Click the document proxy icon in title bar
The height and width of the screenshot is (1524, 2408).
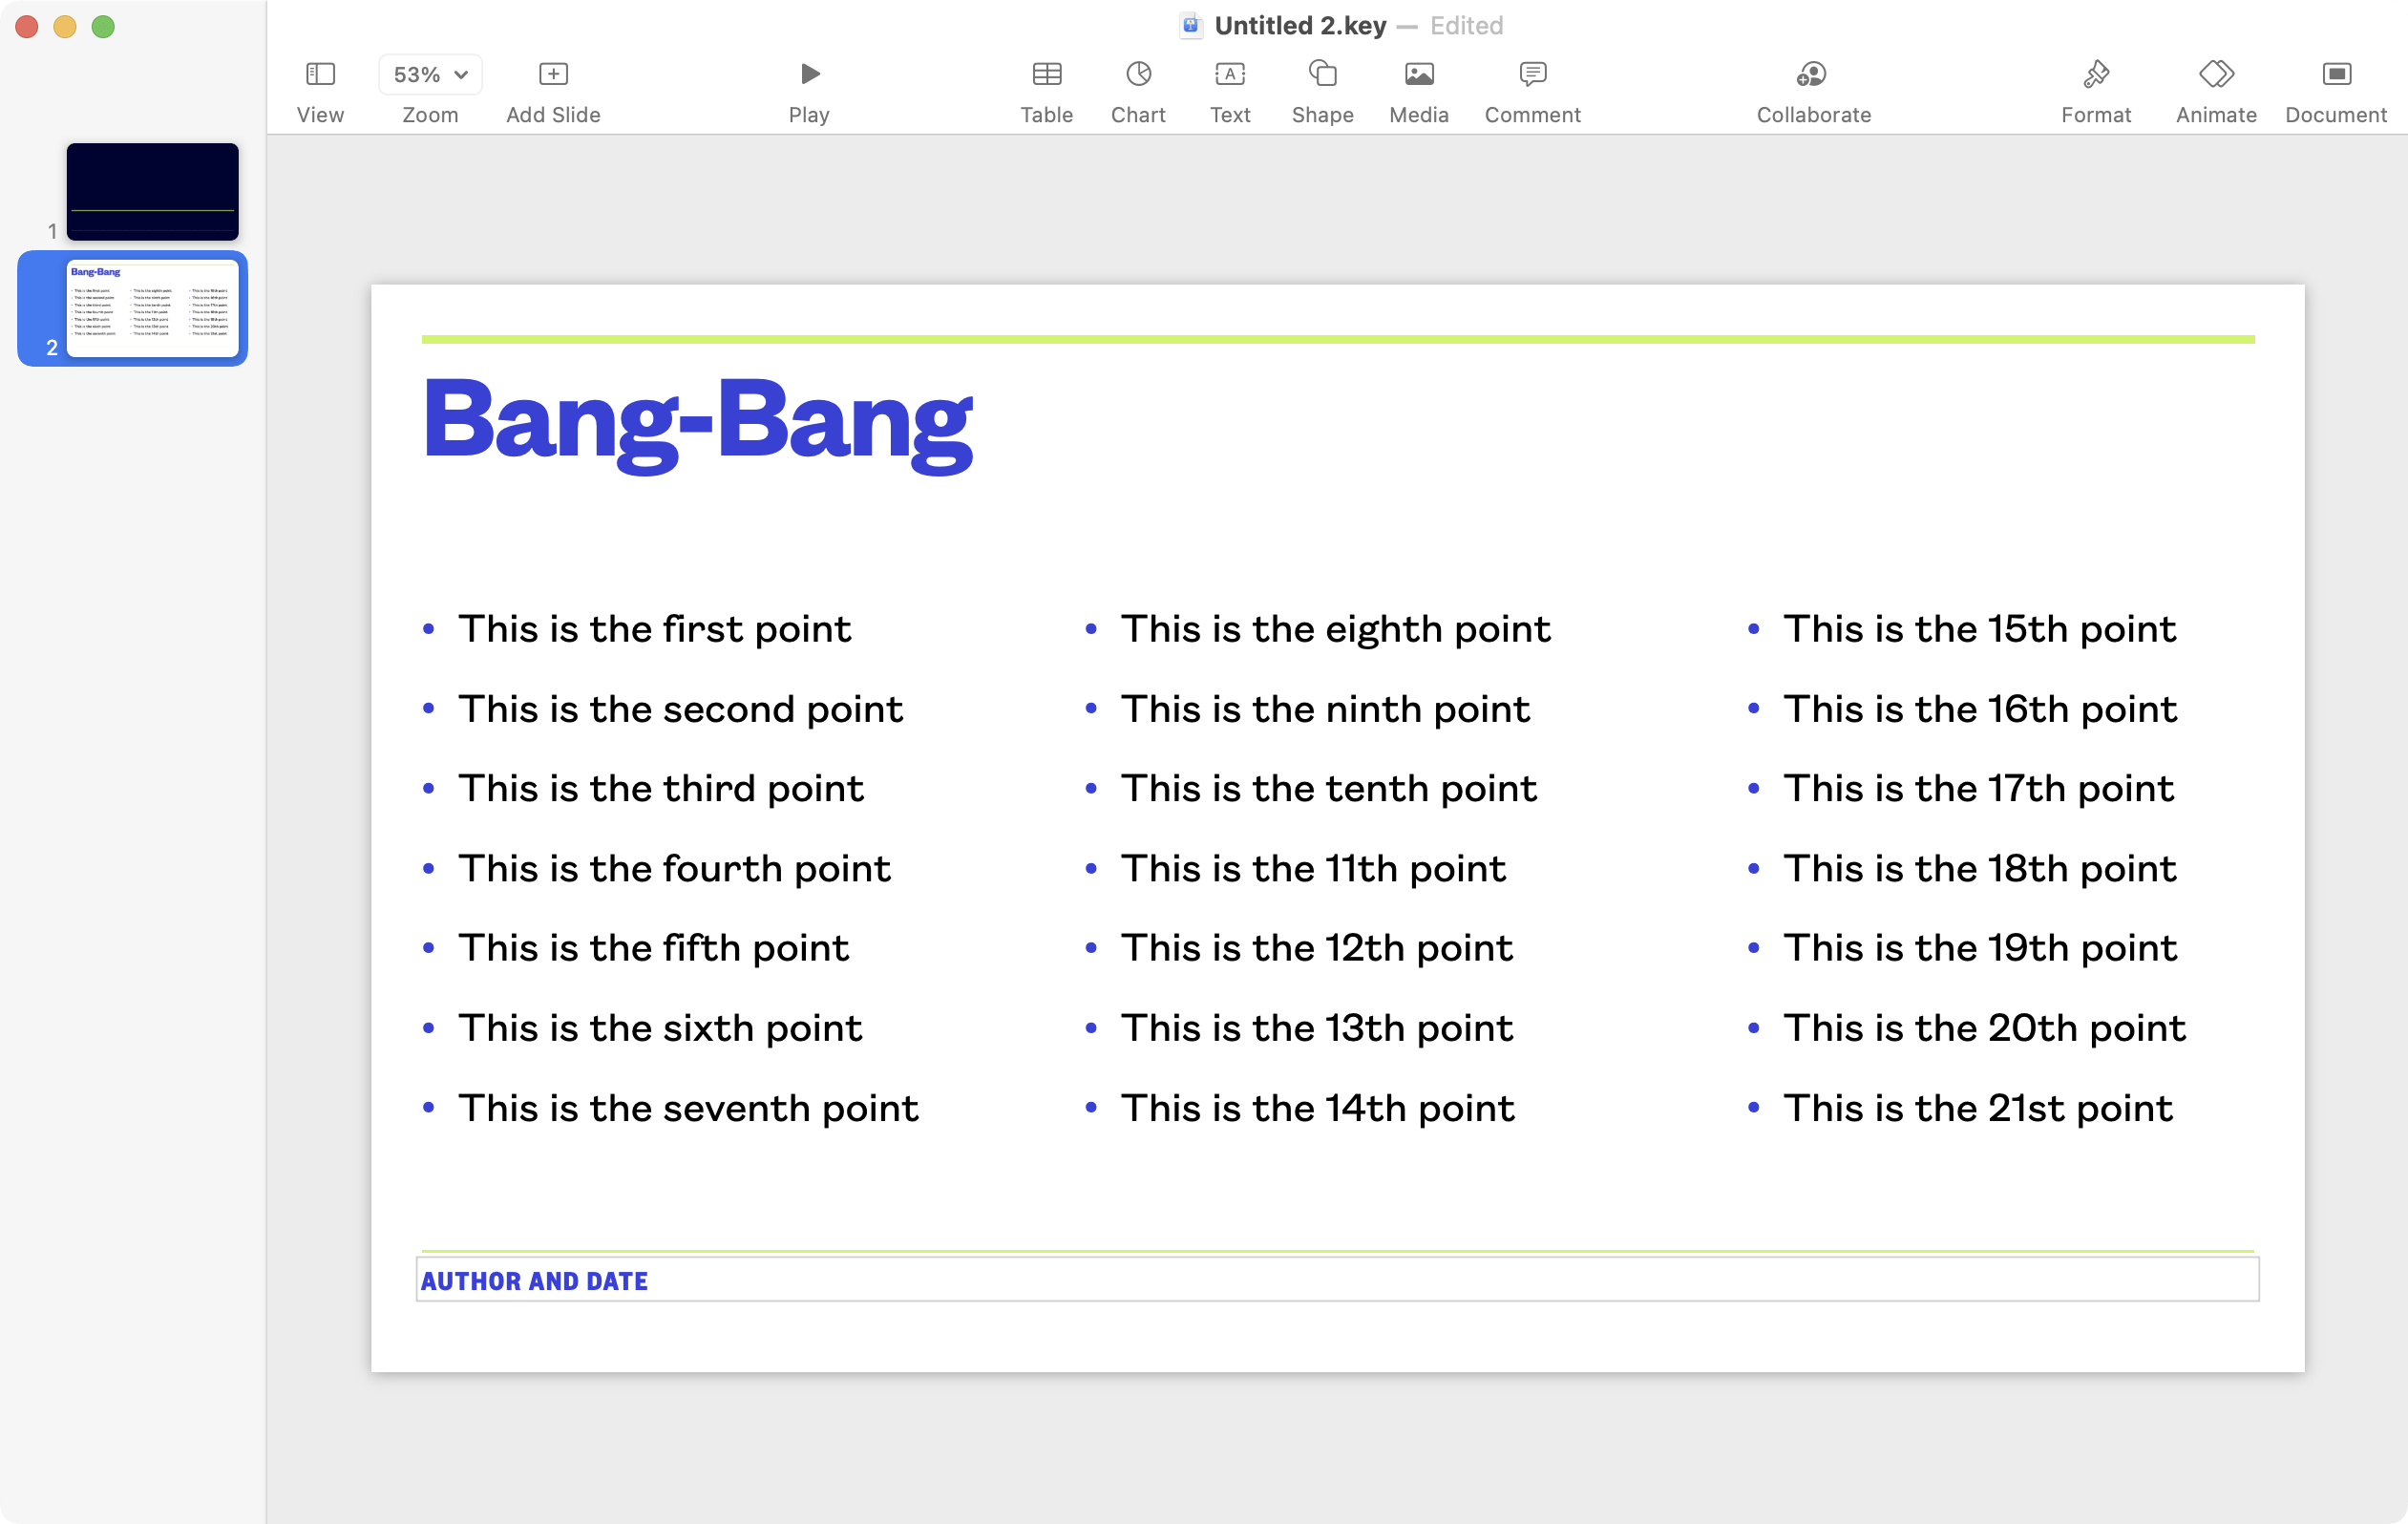click(1190, 25)
